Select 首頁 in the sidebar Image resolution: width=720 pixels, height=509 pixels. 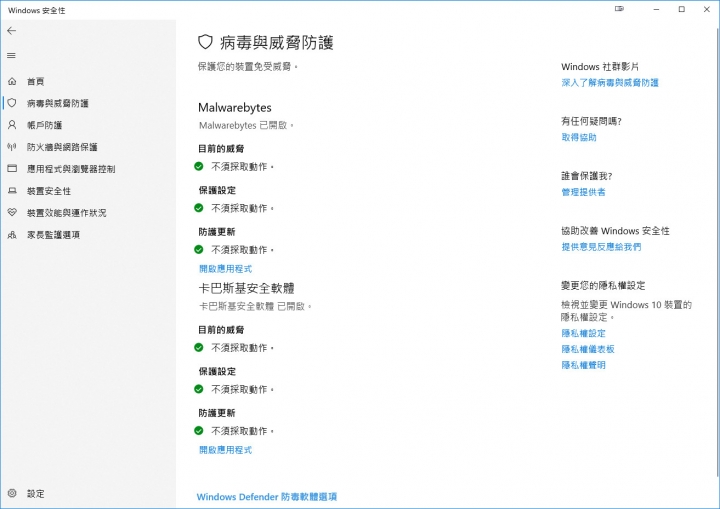click(x=35, y=81)
